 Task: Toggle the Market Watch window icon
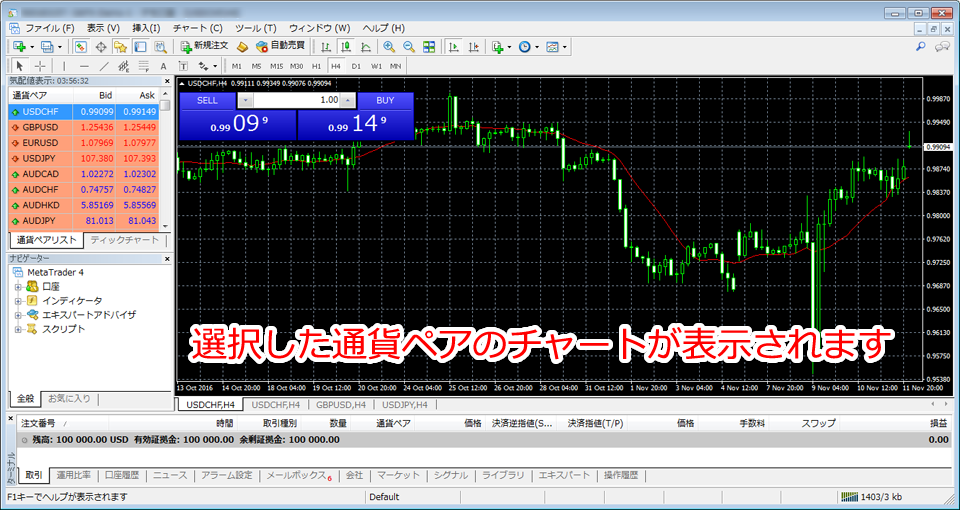coord(81,47)
